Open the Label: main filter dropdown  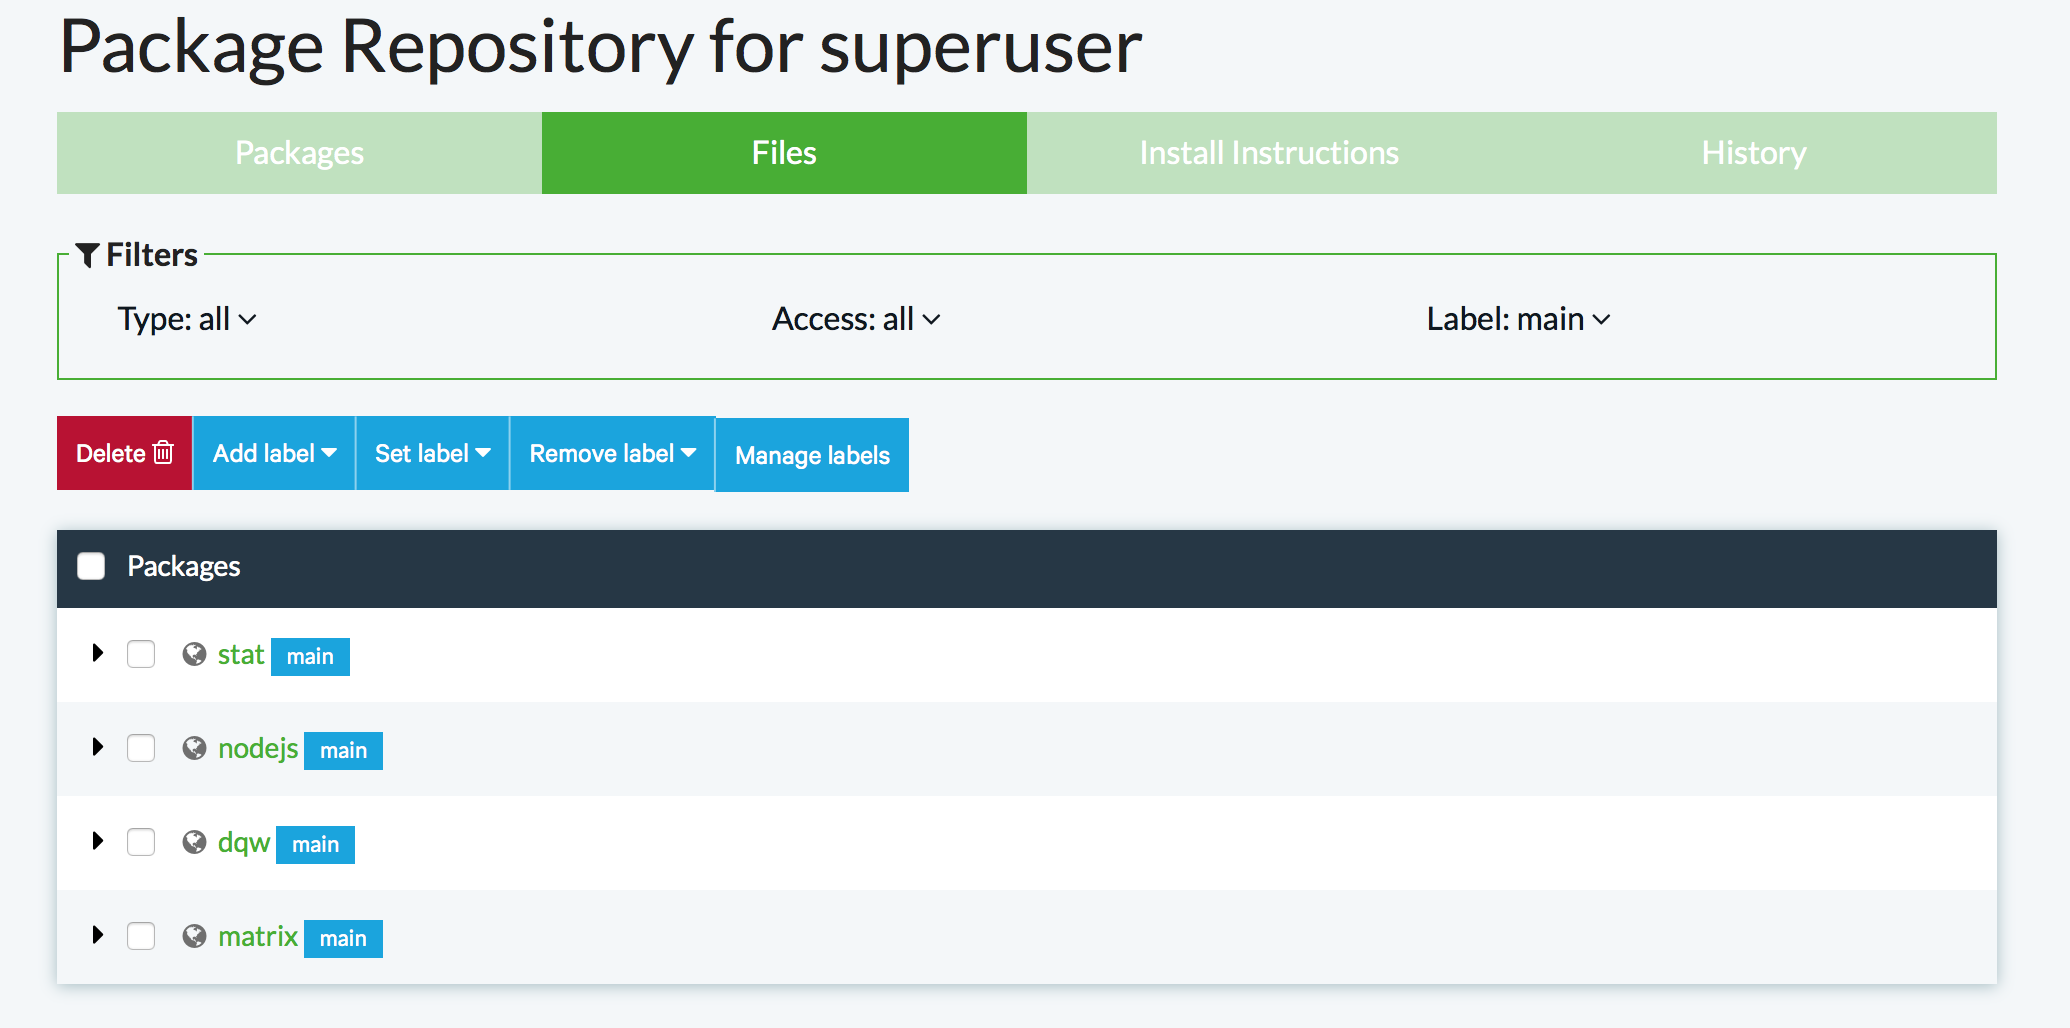pyautogui.click(x=1517, y=319)
